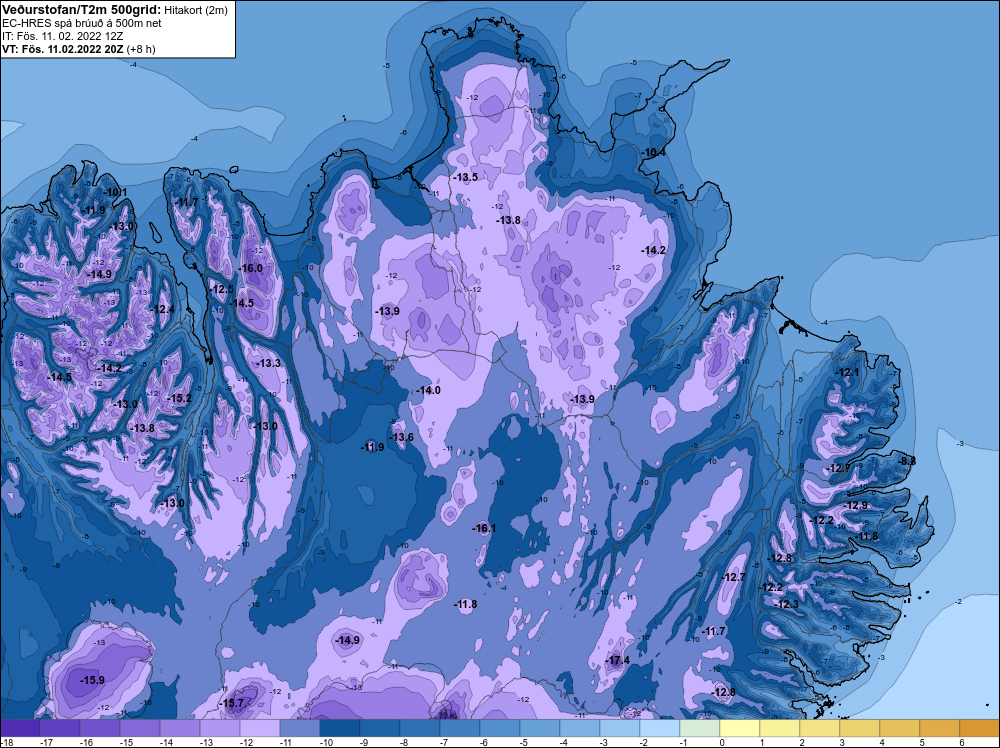Image resolution: width=1000 pixels, height=748 pixels.
Task: Click the -12.5 temperature label
Action: coord(222,289)
